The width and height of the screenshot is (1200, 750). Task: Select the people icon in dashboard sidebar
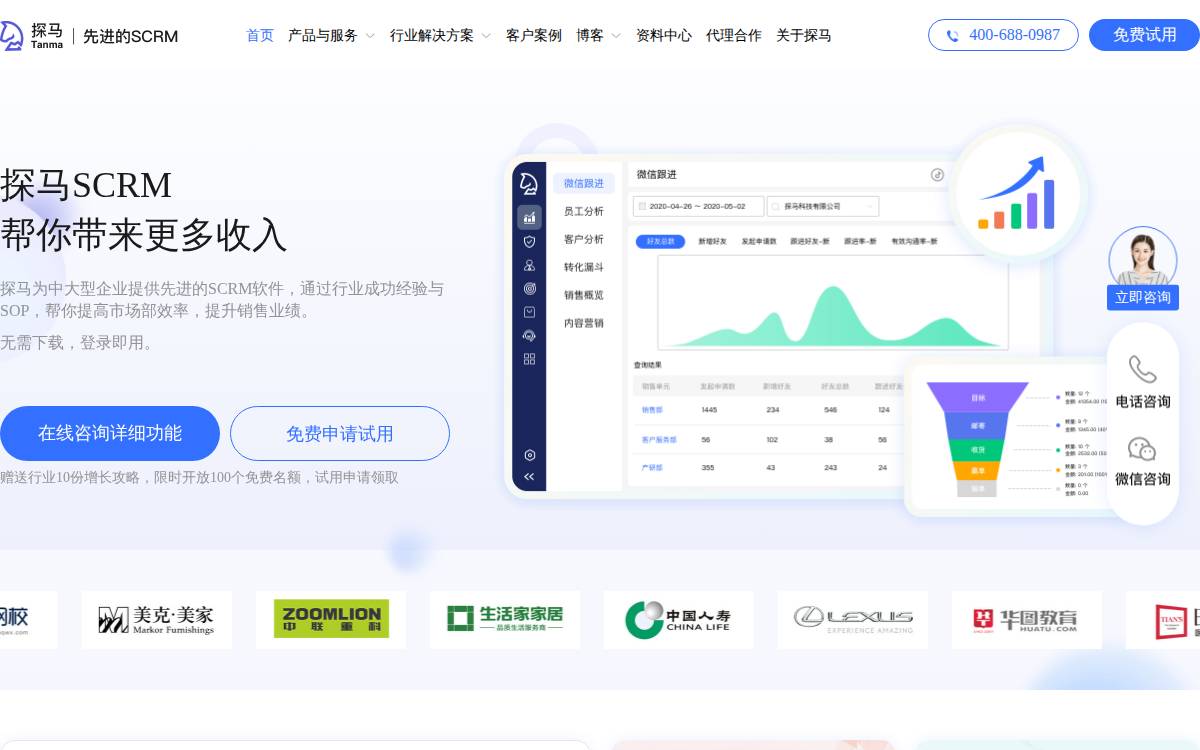tap(529, 265)
